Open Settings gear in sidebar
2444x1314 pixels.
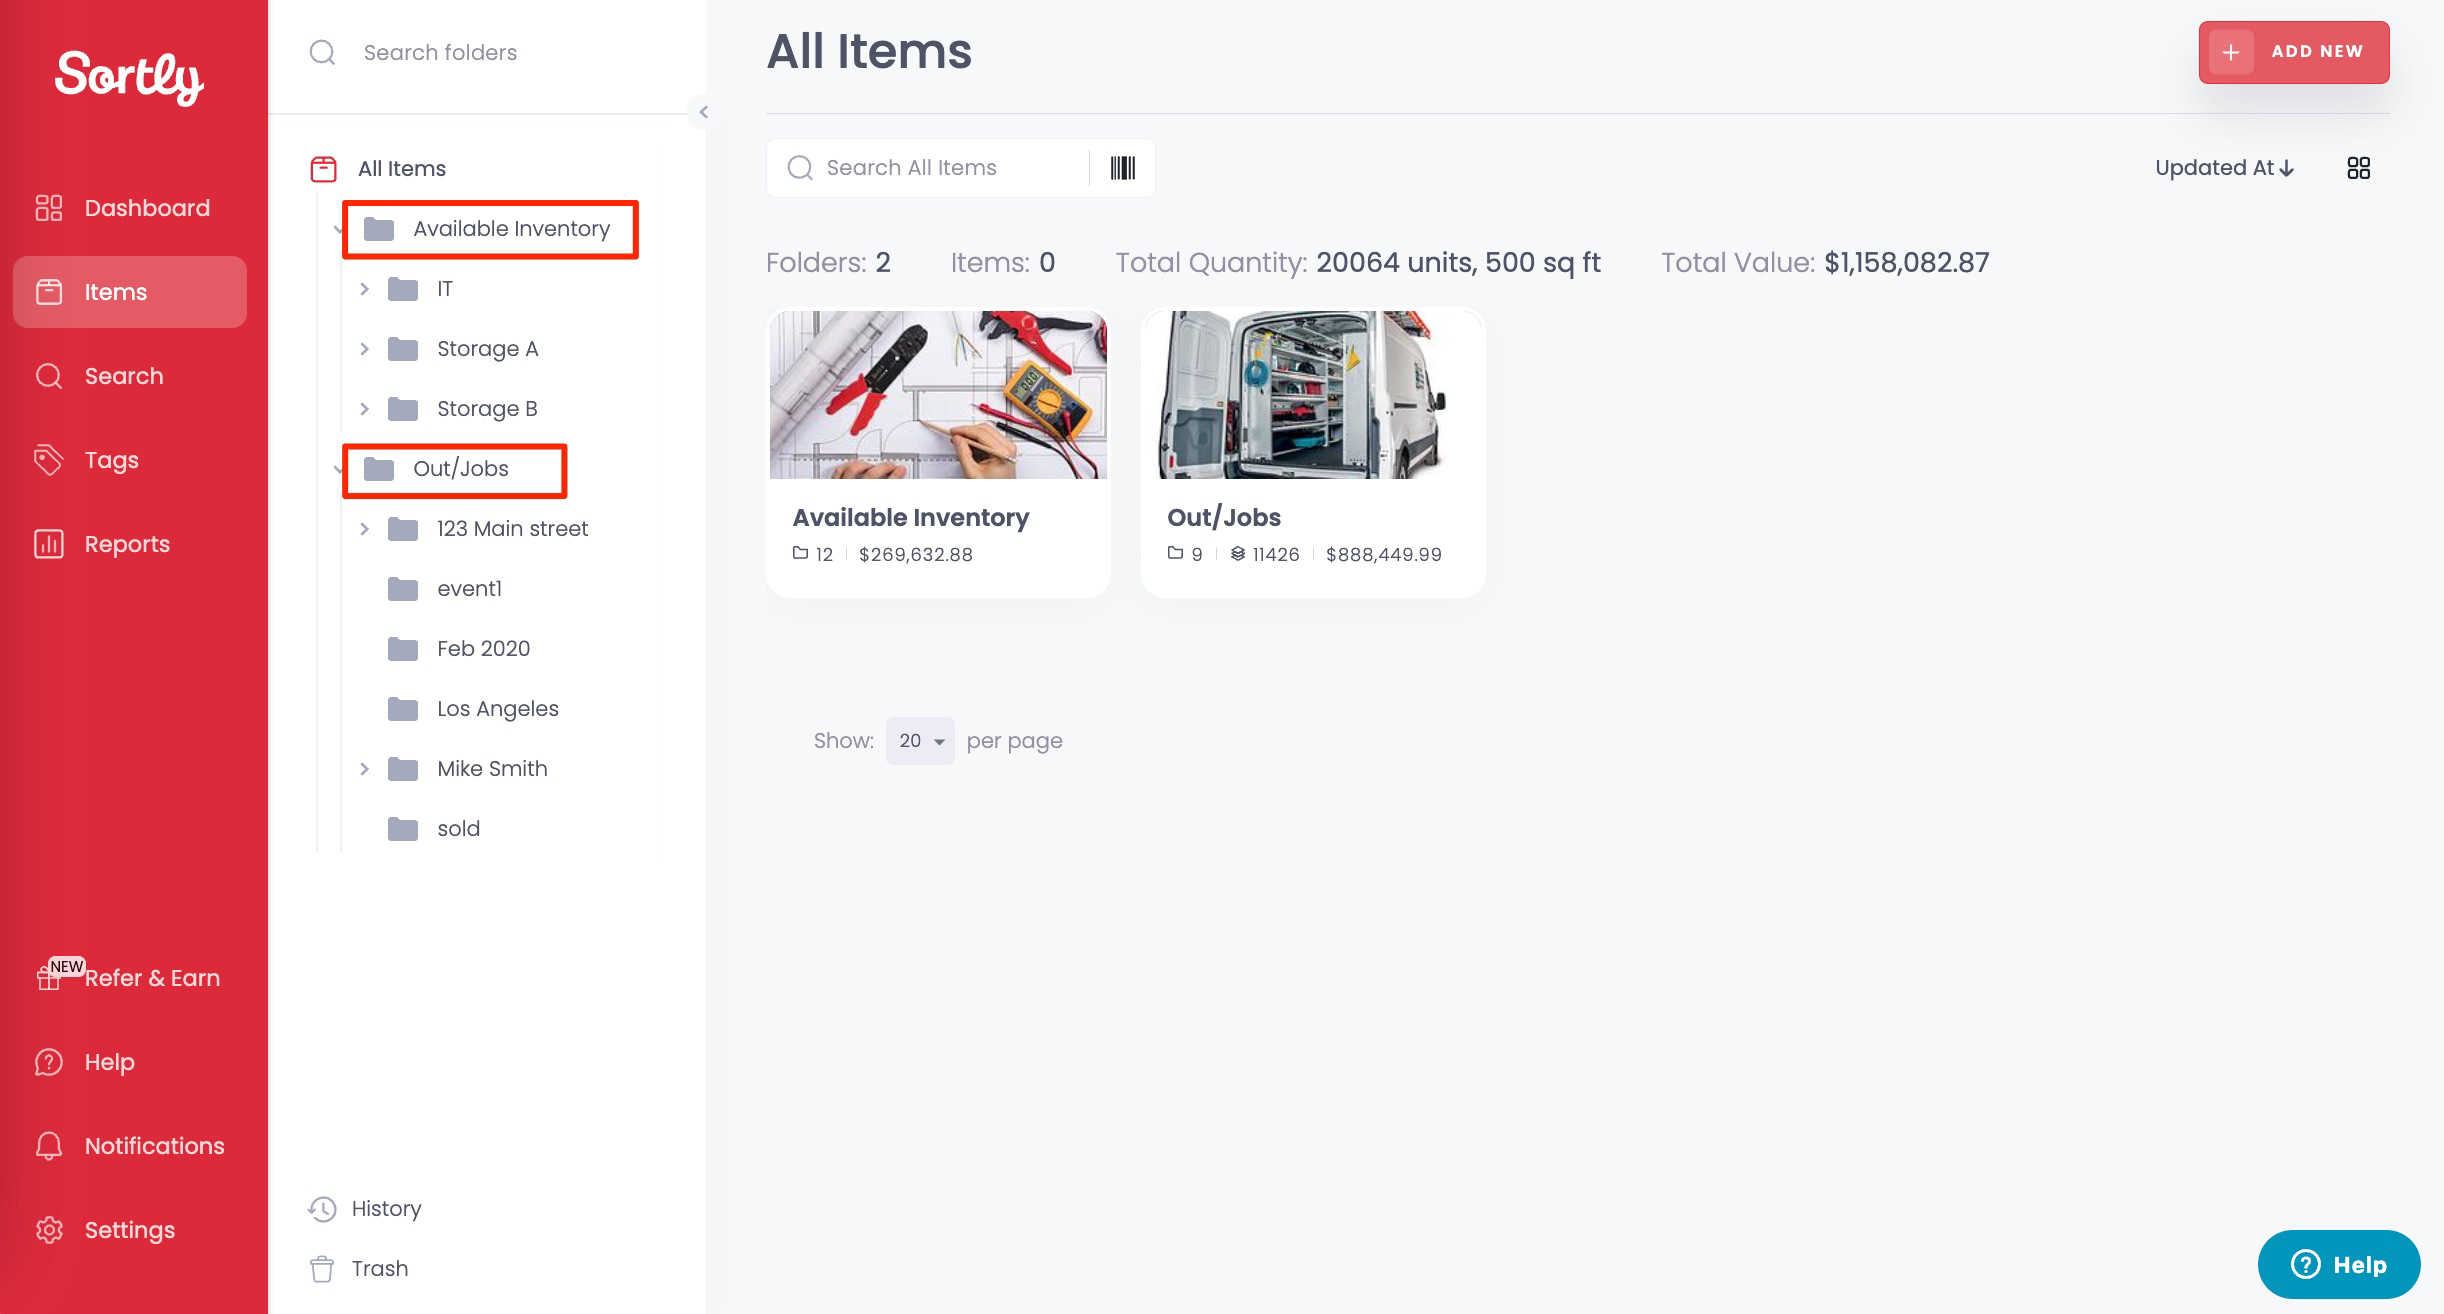pos(130,1230)
